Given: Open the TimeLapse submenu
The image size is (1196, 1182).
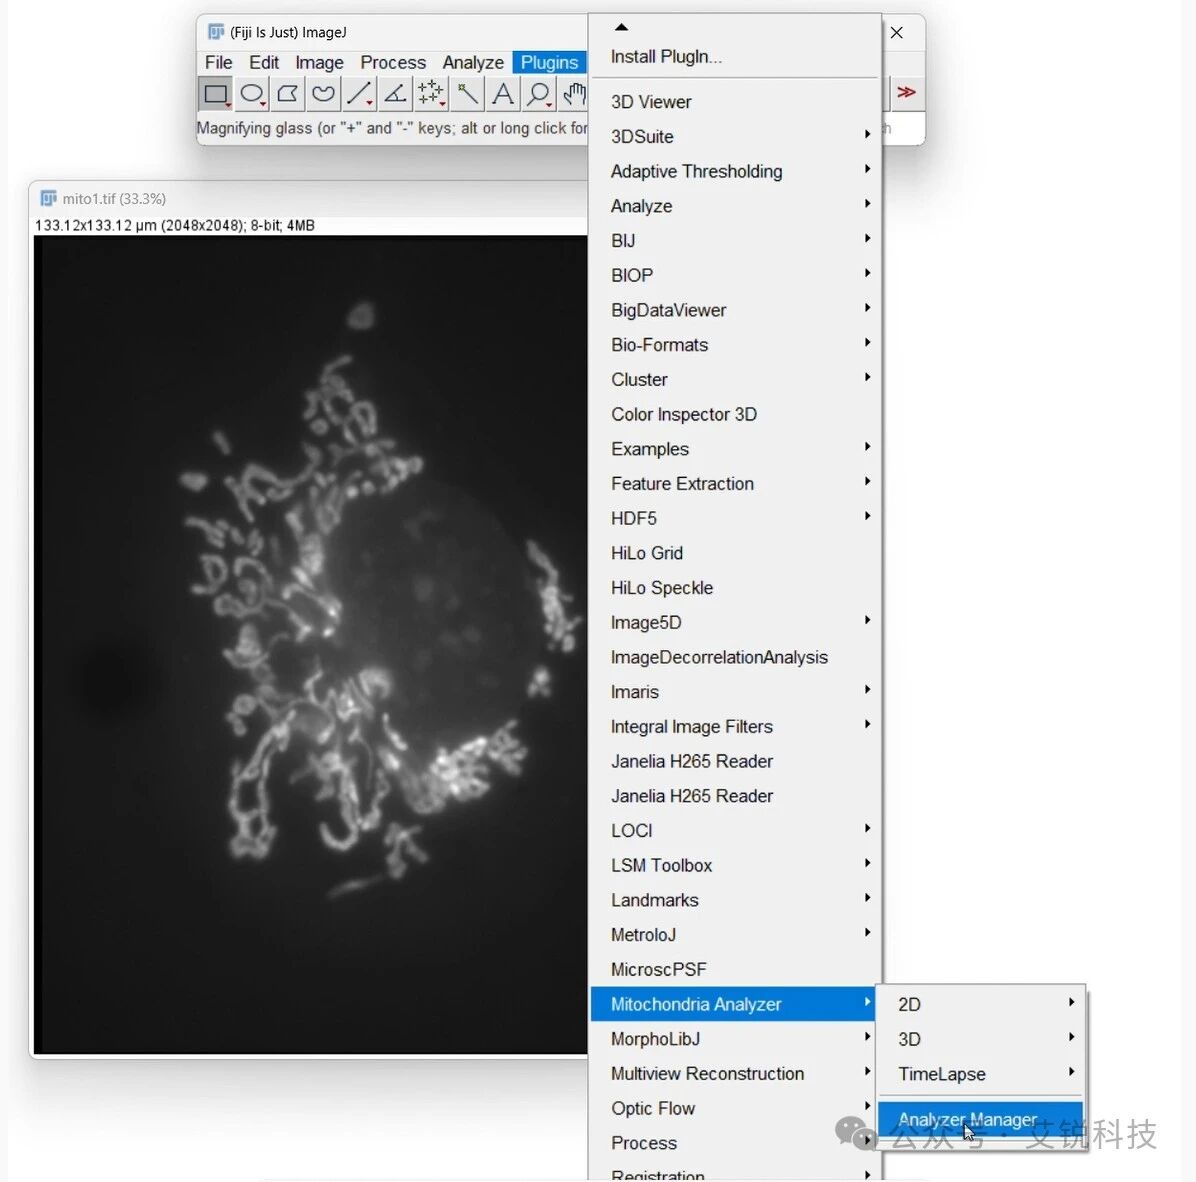Looking at the screenshot, I should pyautogui.click(x=981, y=1073).
